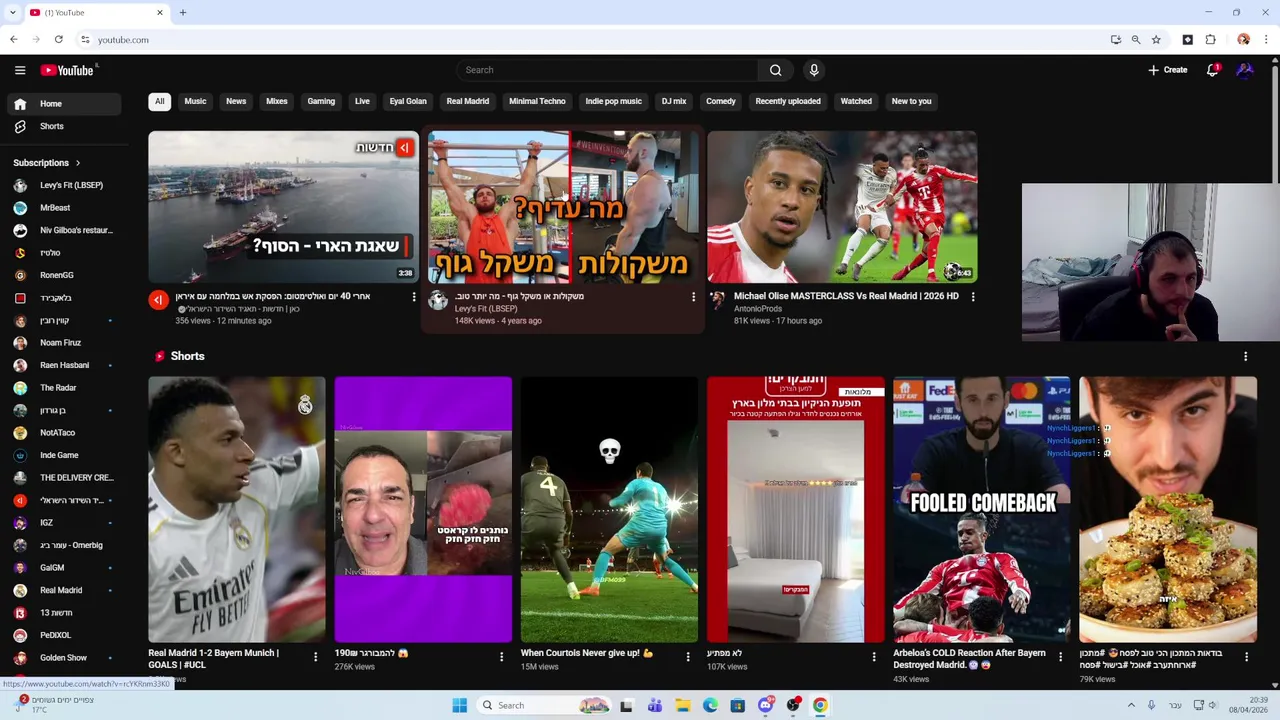The width and height of the screenshot is (1280, 720).
Task: Open the gym workout comparison thumbnail
Action: [x=563, y=207]
